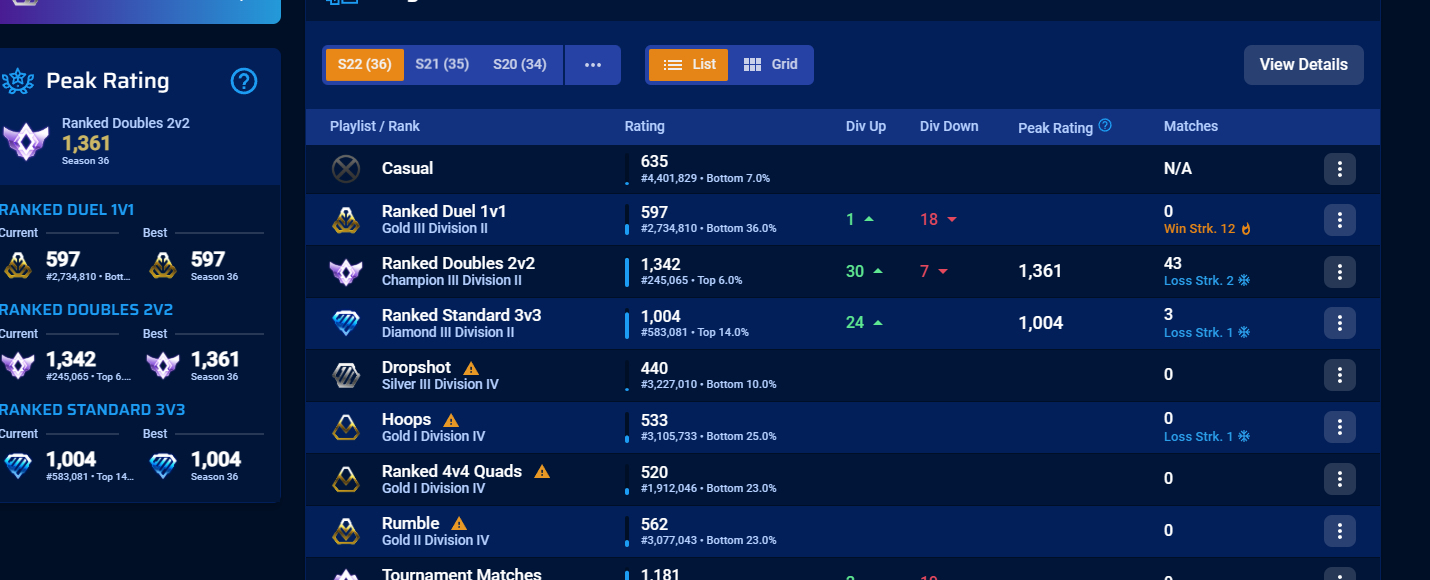Click the Hoops warning triangle icon
The width and height of the screenshot is (1430, 580).
click(451, 420)
